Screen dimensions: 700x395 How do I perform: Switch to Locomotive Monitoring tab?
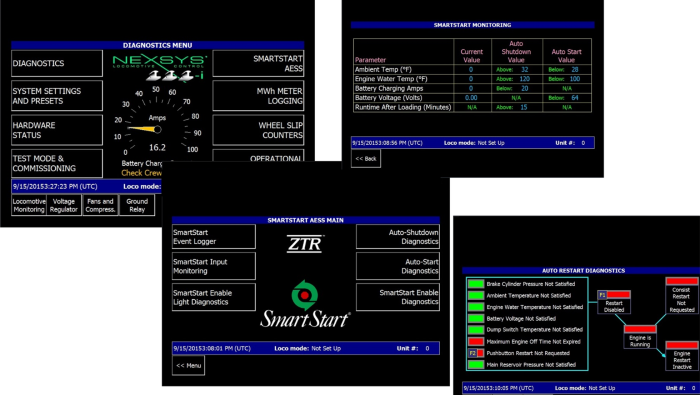(x=29, y=205)
